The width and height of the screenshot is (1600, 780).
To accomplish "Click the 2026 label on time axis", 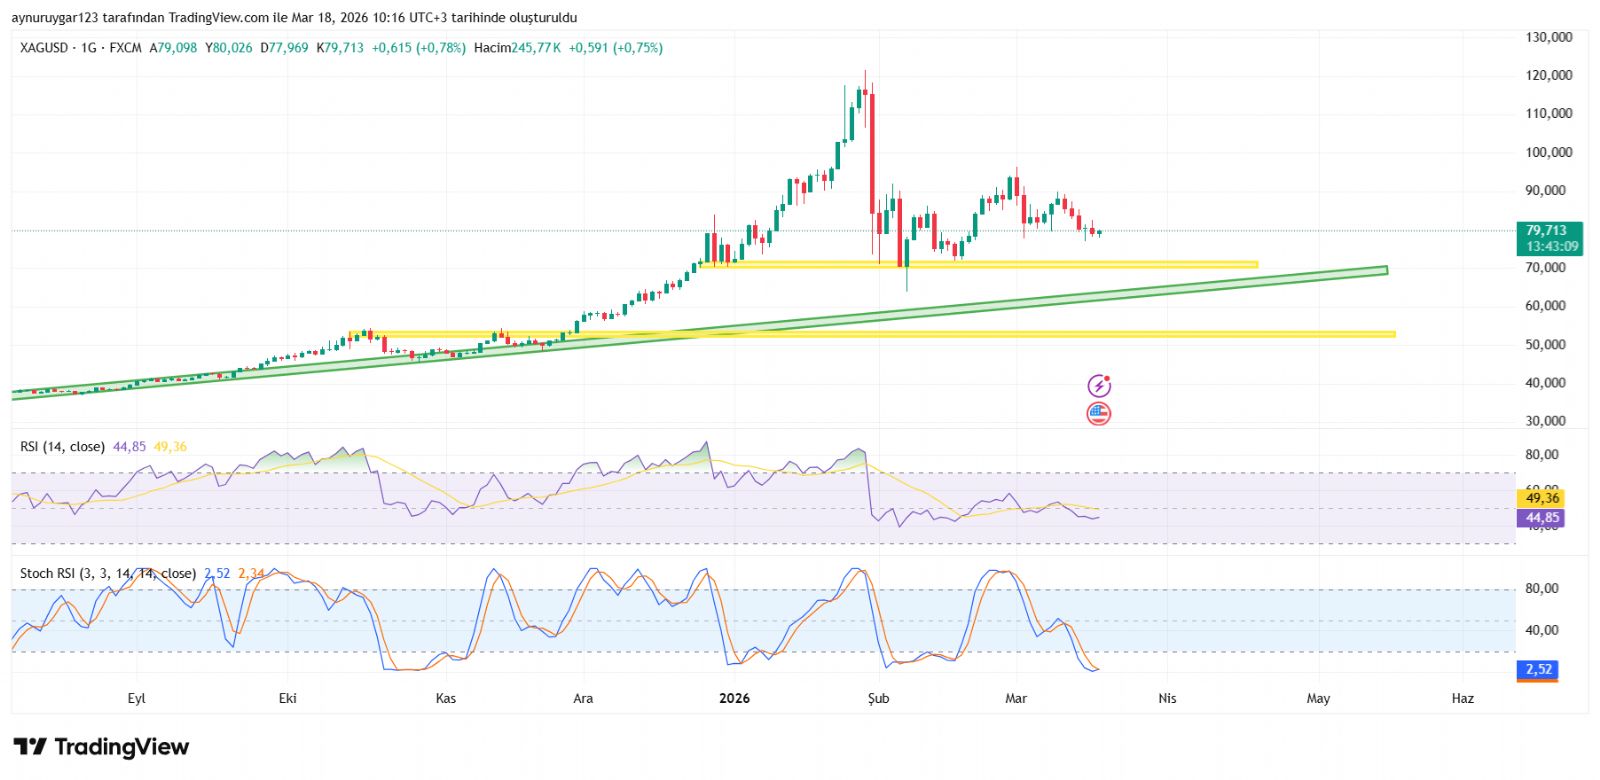I will [735, 698].
